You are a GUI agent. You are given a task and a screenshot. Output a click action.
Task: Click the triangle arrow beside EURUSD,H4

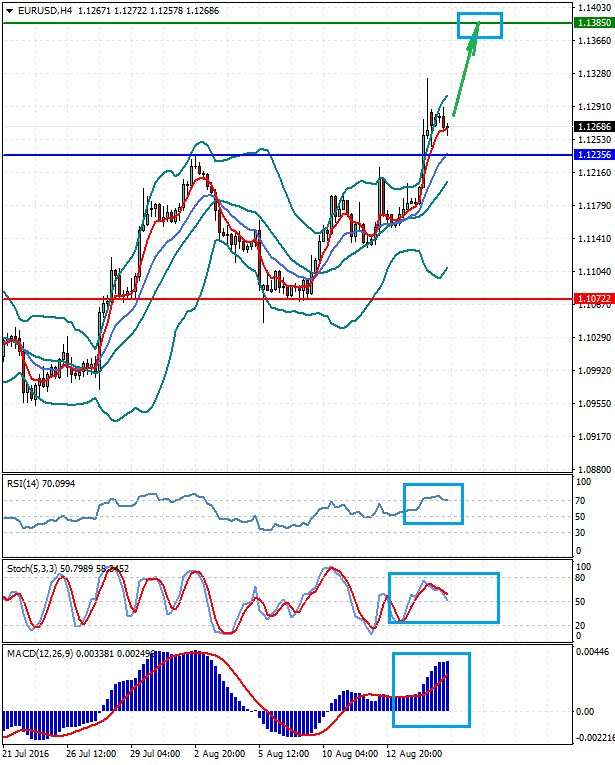9,10
